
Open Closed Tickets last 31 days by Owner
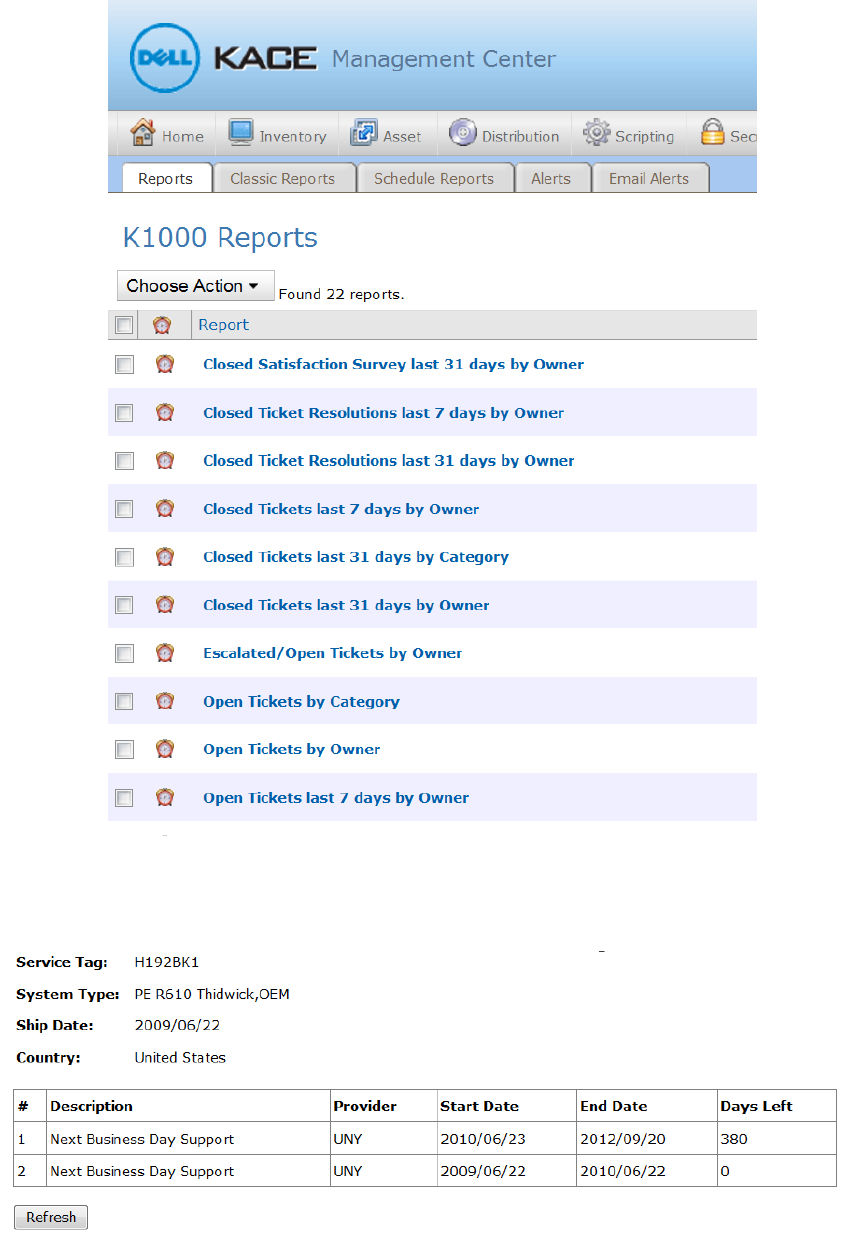click(346, 604)
